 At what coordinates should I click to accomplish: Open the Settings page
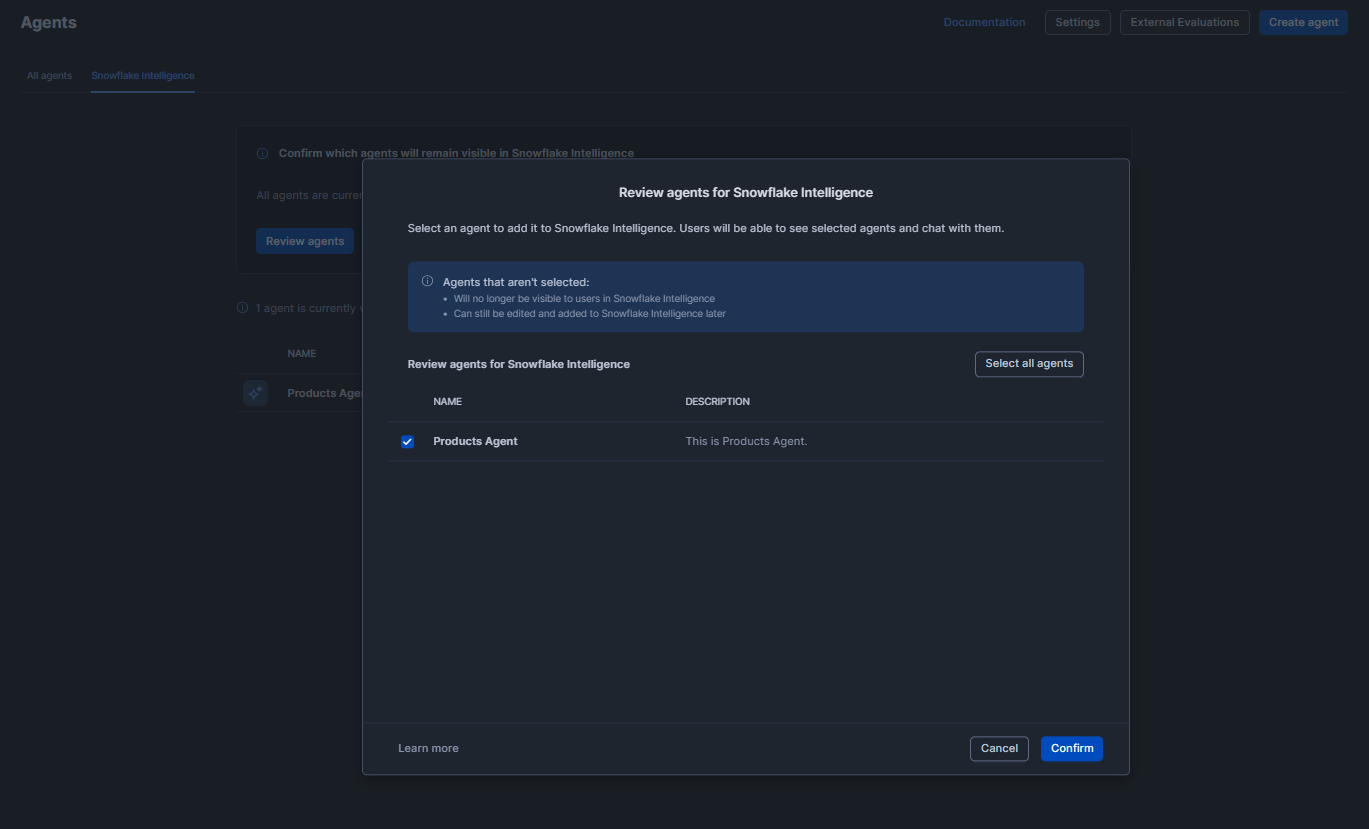(x=1077, y=21)
